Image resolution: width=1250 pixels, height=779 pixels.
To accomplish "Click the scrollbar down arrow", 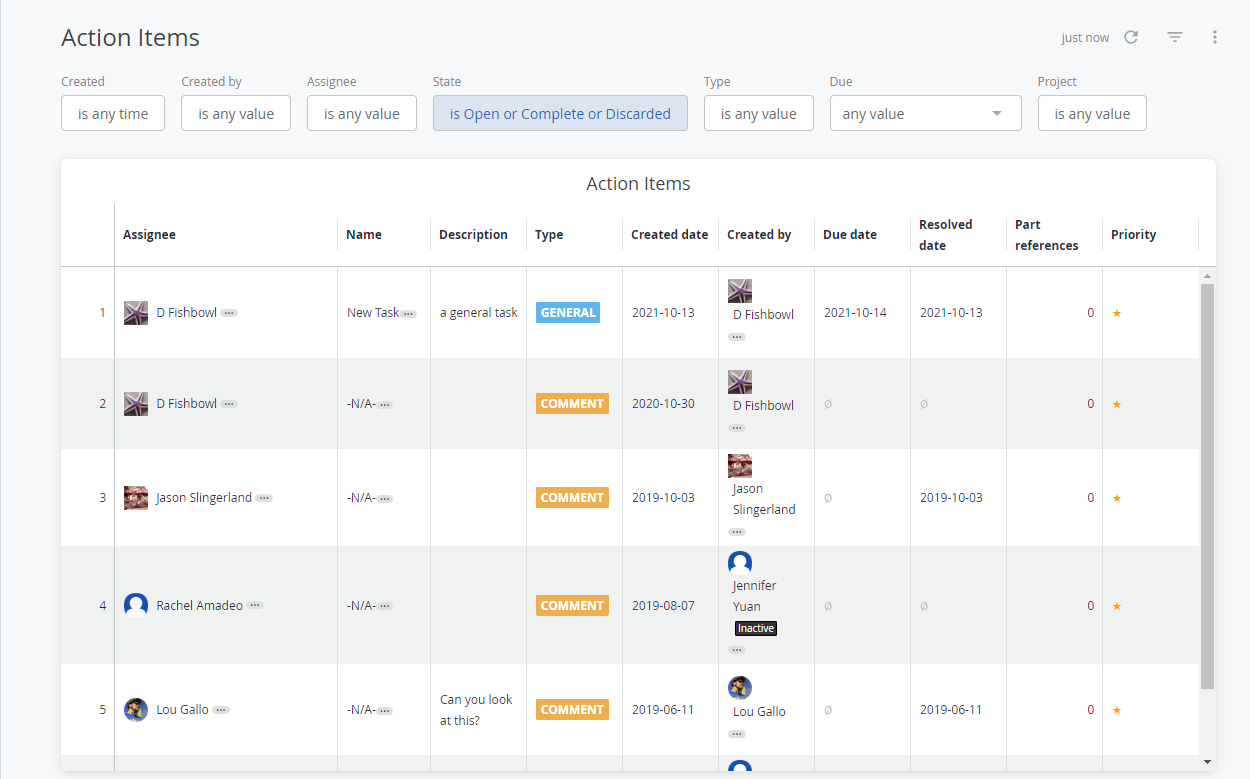I will [x=1207, y=762].
